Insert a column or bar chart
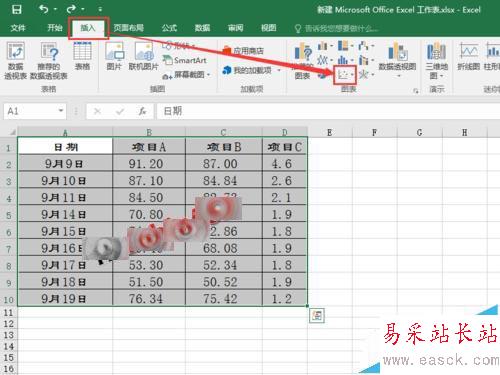Image resolution: width=500 pixels, height=375 pixels. (325, 46)
